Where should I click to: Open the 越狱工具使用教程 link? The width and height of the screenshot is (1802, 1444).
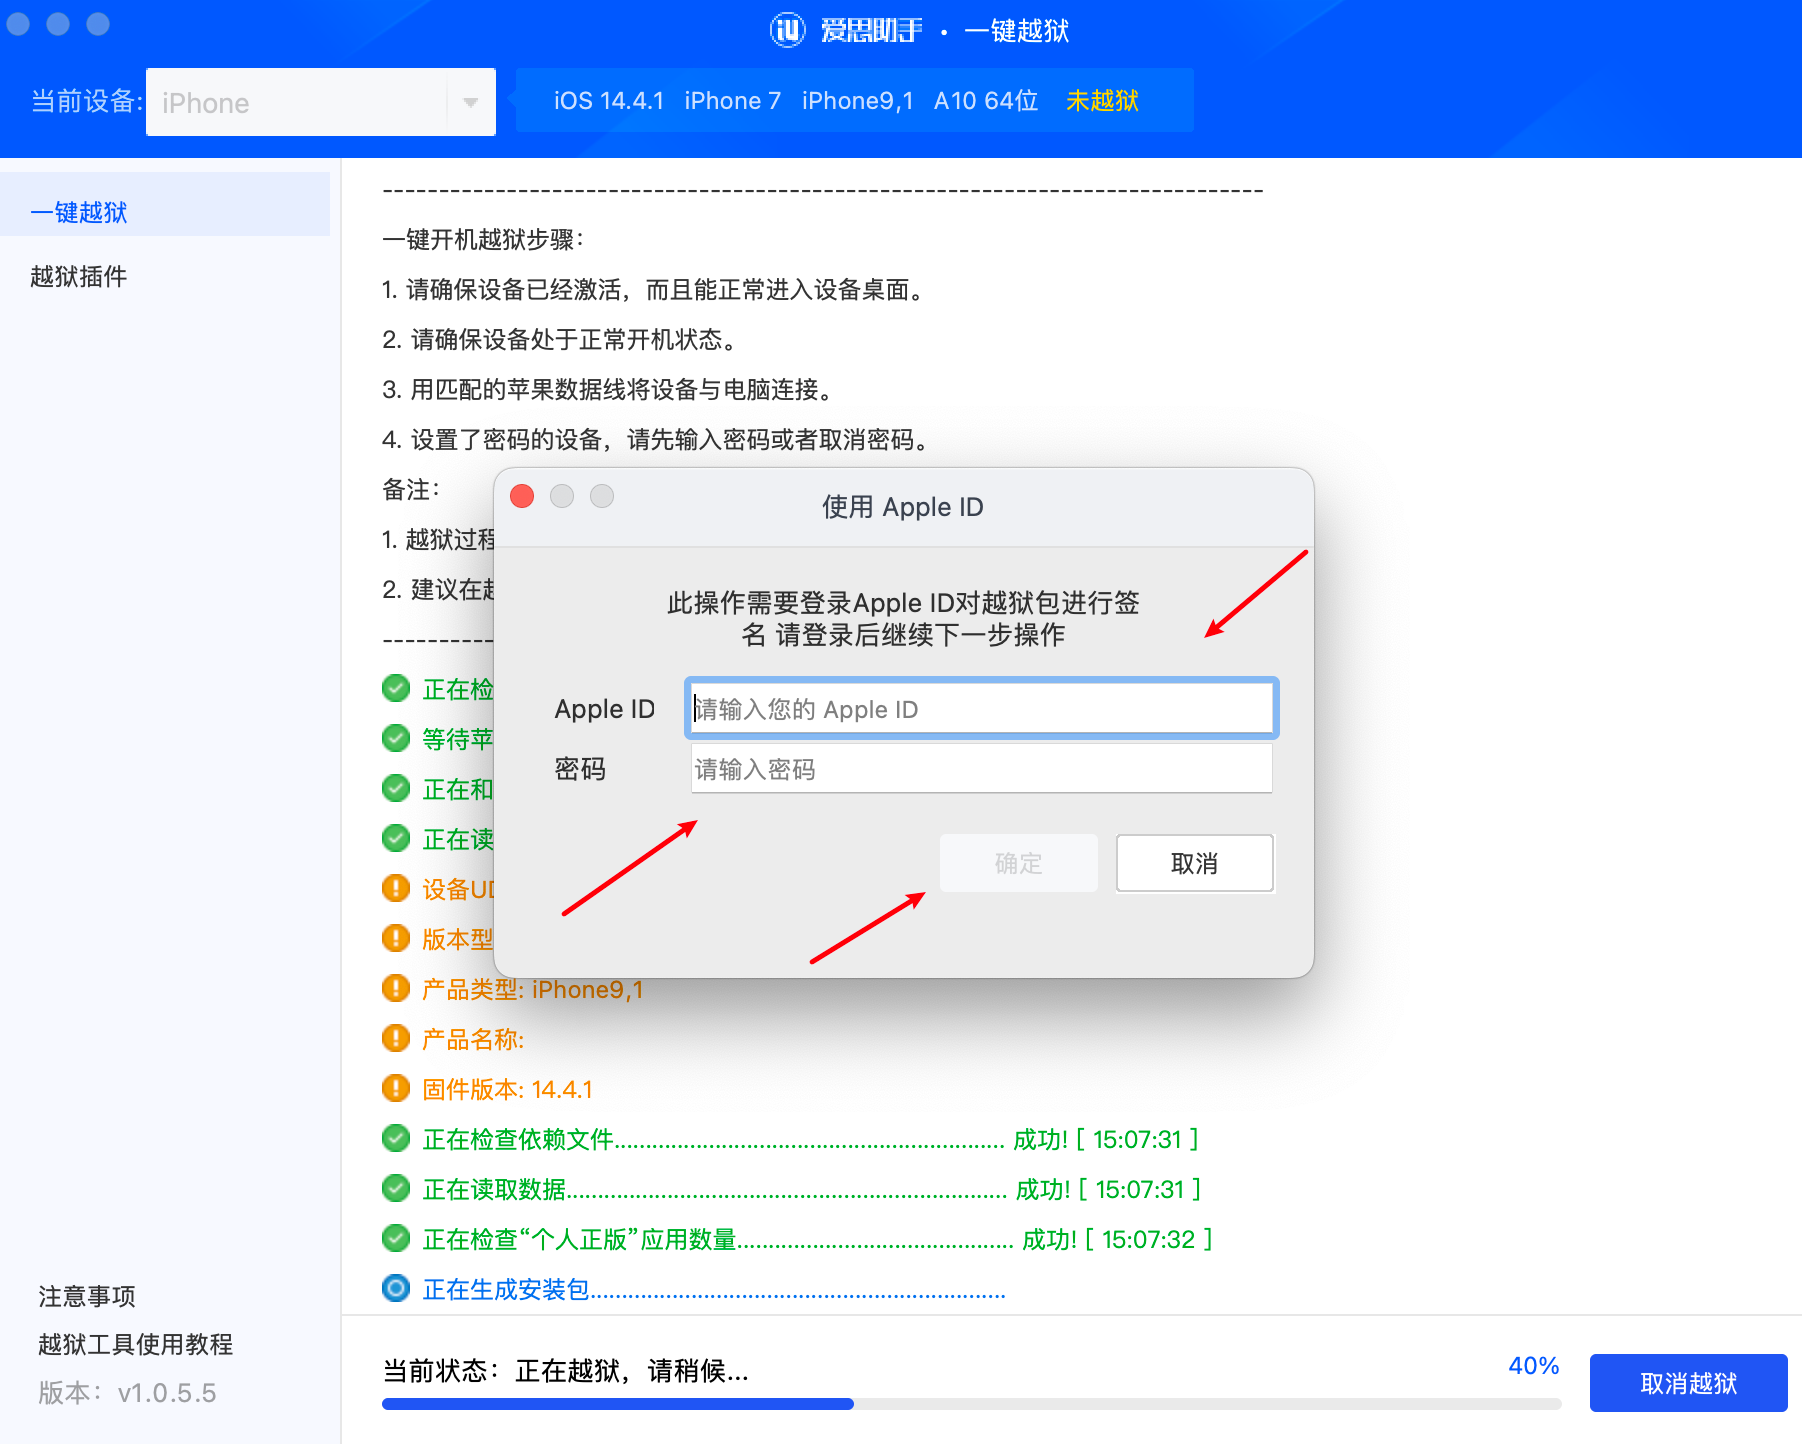tap(135, 1344)
